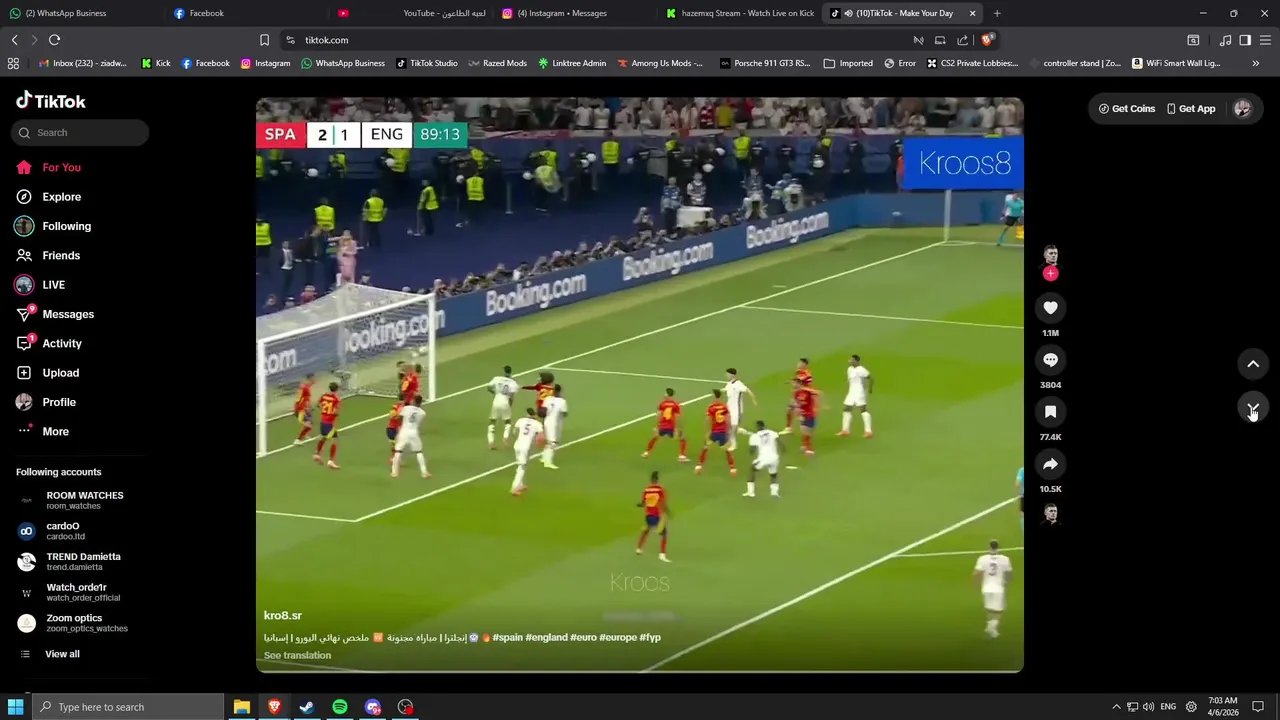
Task: Open the TikTok Studio bookmark
Action: [x=427, y=63]
